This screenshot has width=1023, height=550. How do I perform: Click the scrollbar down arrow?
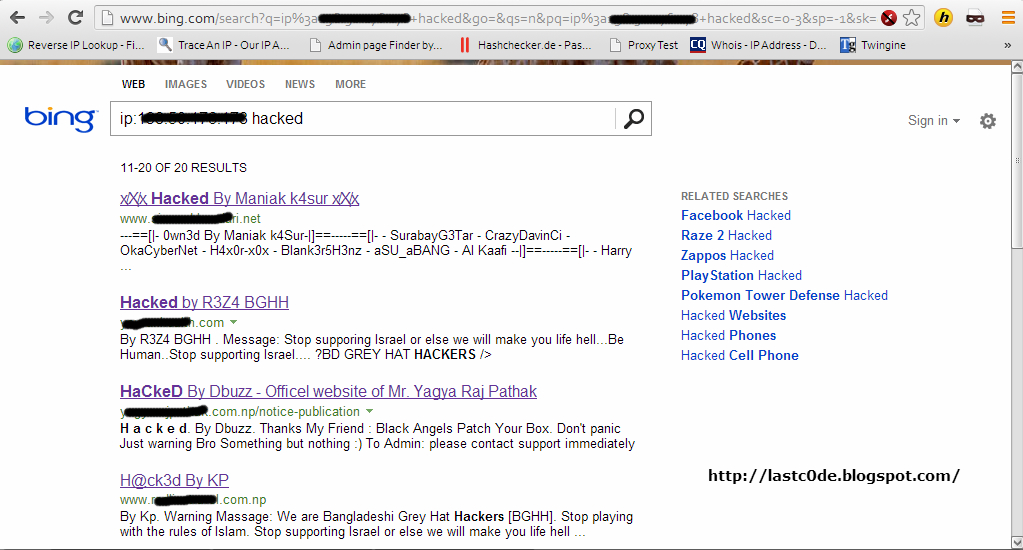(1016, 542)
